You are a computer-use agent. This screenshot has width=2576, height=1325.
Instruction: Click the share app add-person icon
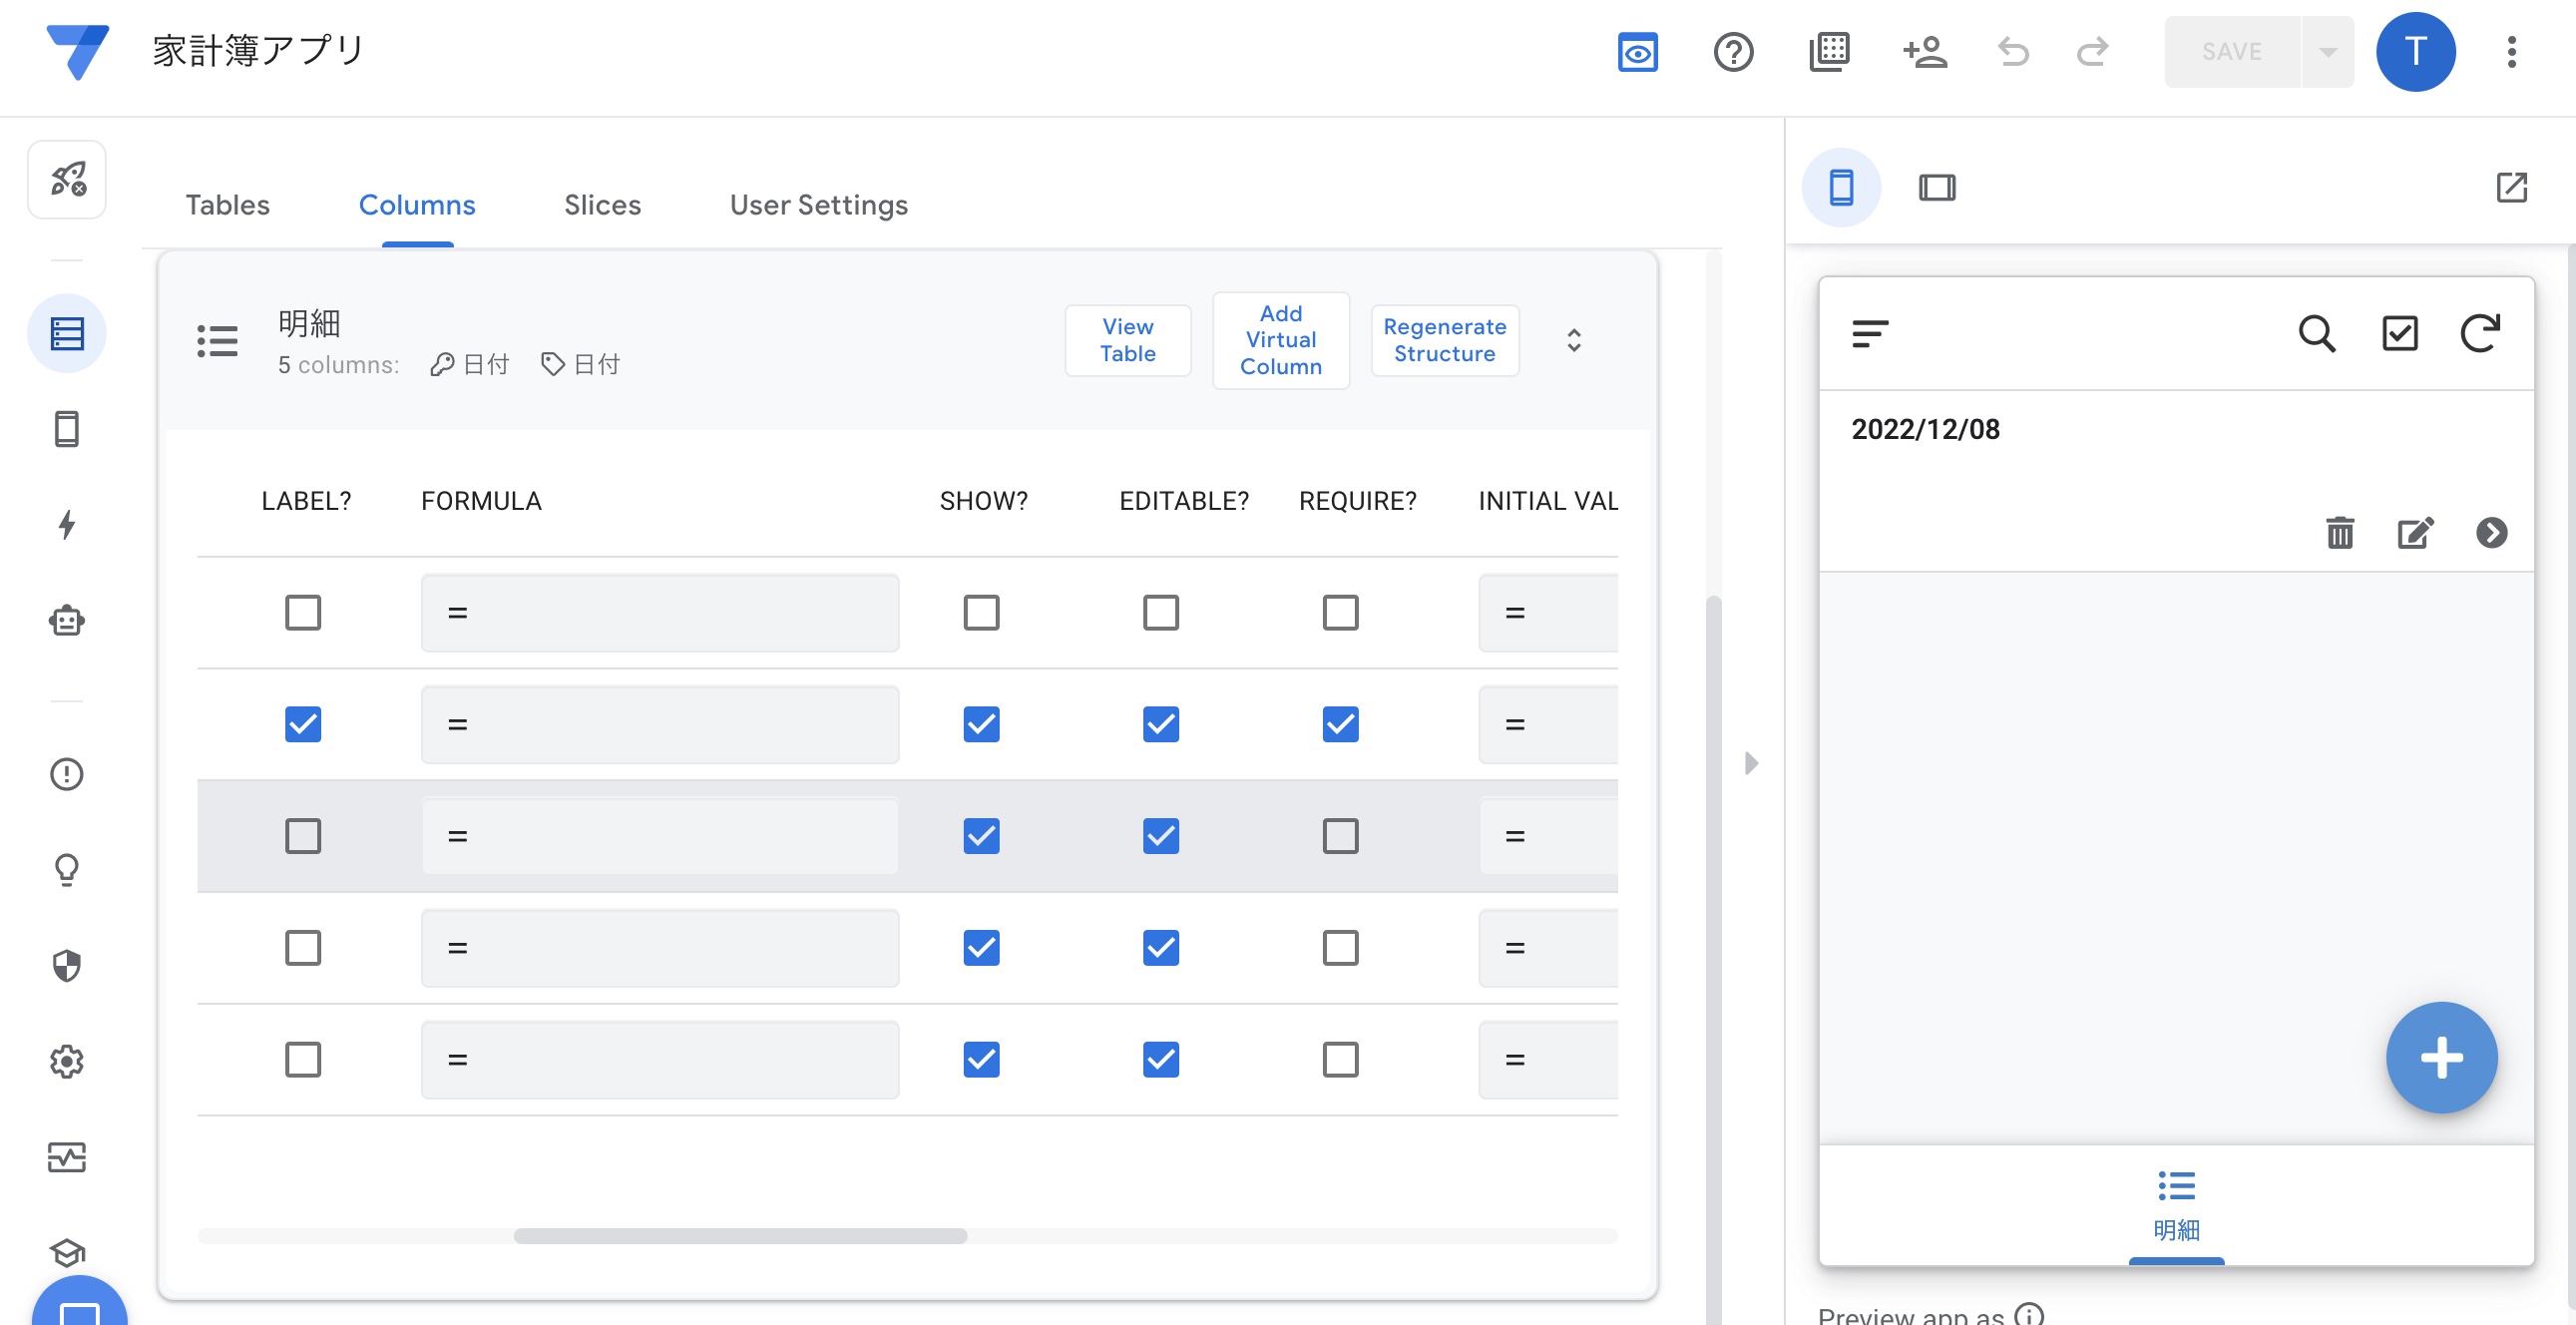click(1924, 51)
